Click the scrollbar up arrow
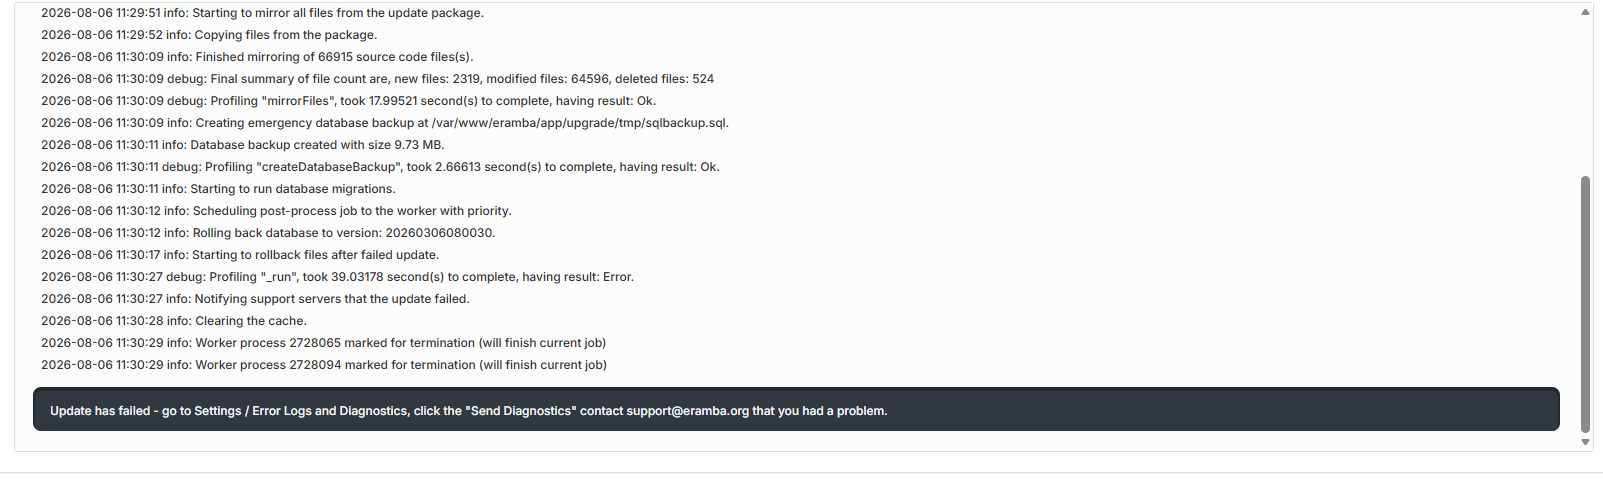This screenshot has width=1603, height=479. click(1585, 12)
